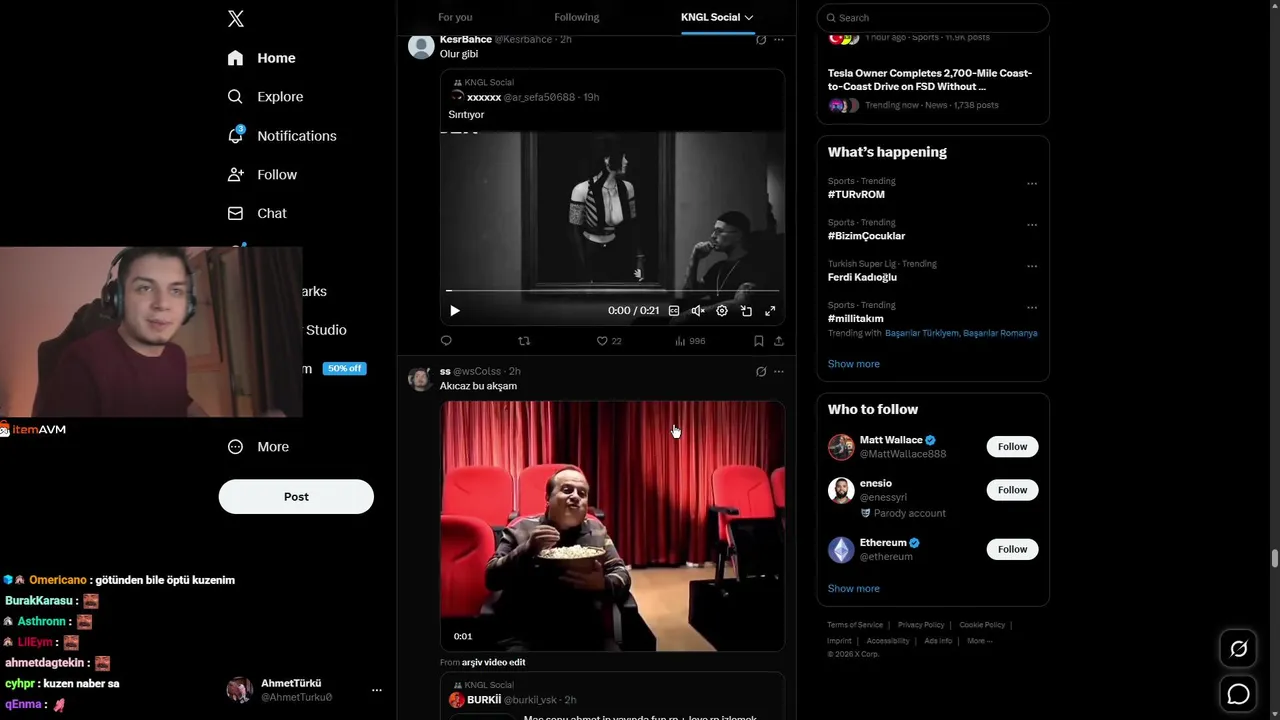The width and height of the screenshot is (1280, 720).
Task: Click the Post button
Action: (296, 497)
